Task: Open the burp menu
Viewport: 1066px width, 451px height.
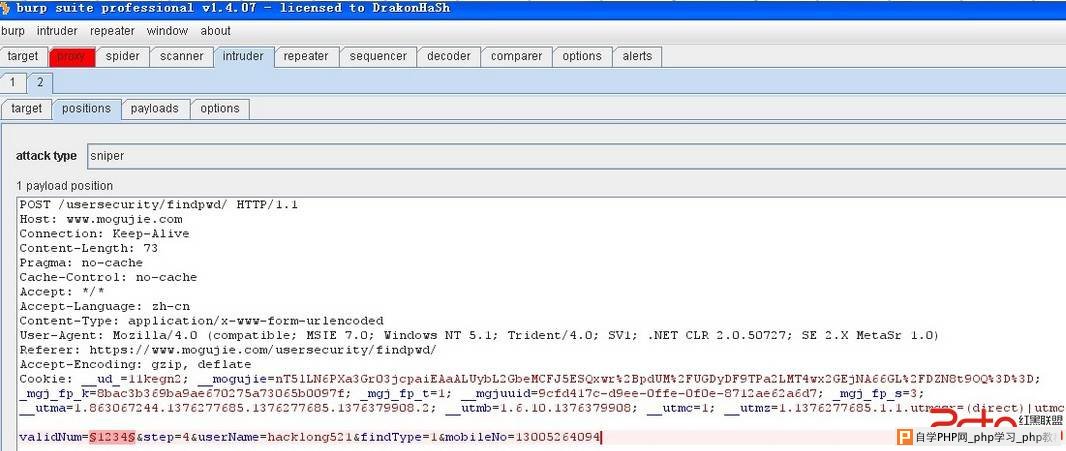Action: 13,31
